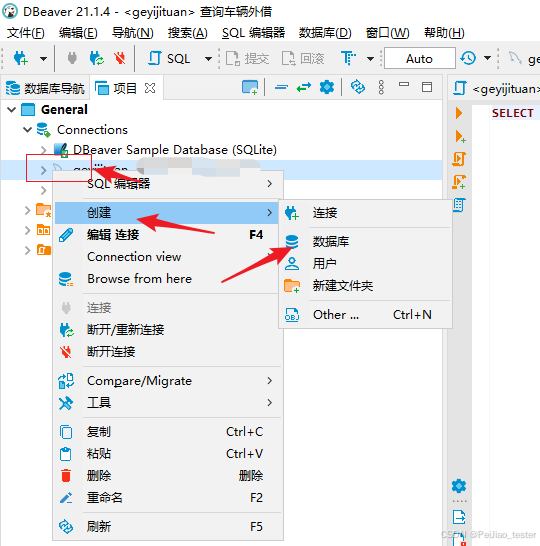Choose 删除 with the trash icon

[168, 476]
